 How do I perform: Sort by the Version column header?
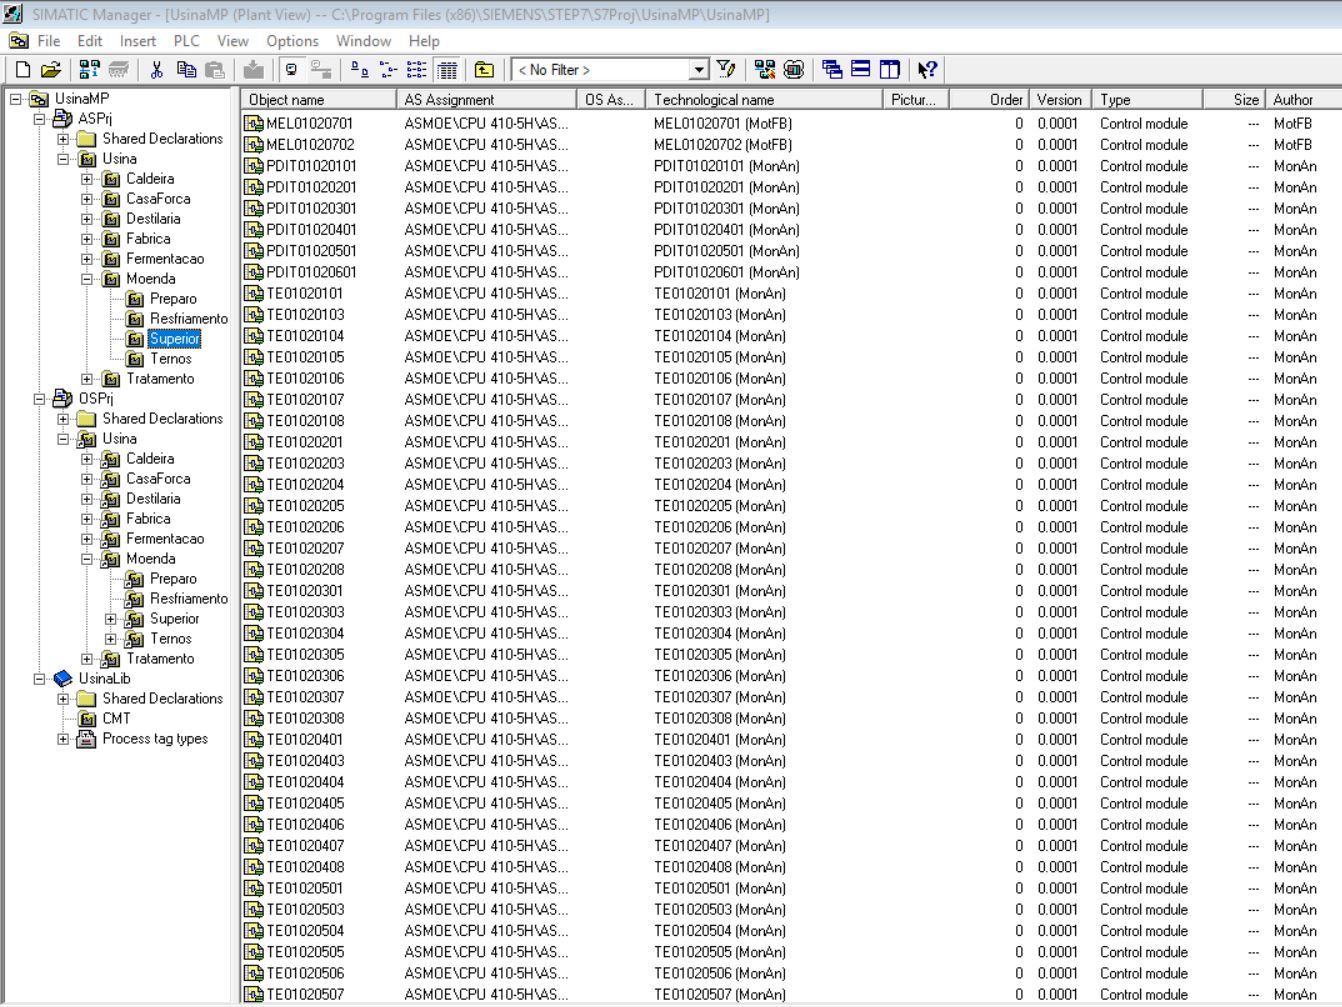coord(1059,99)
